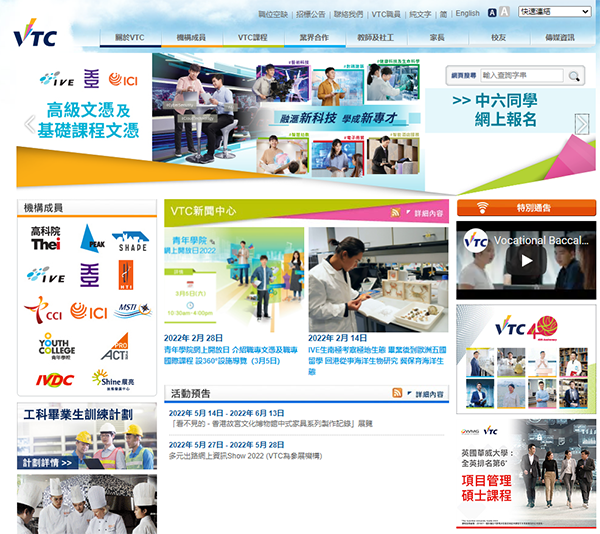The height and width of the screenshot is (534, 600).
Task: Switch to the larger font size A
Action: tap(505, 13)
